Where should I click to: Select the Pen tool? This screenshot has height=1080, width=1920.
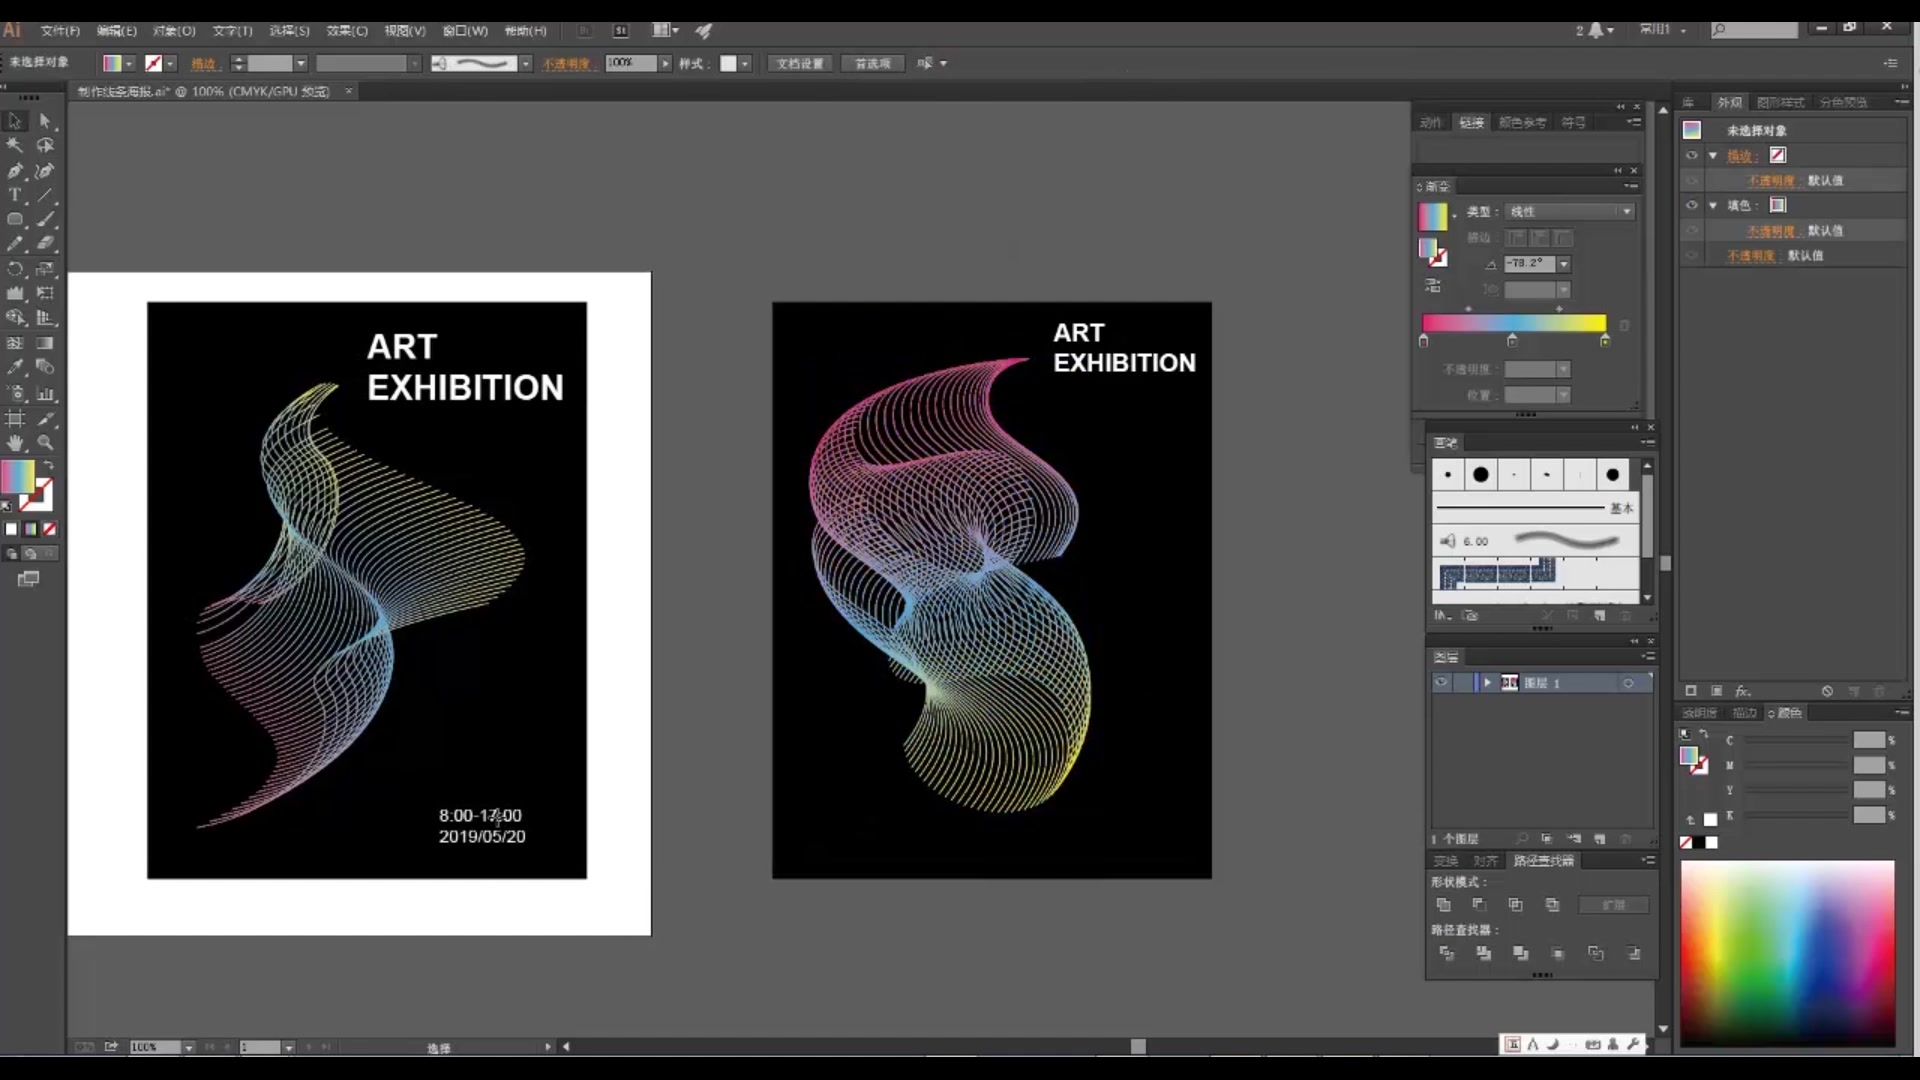(15, 171)
